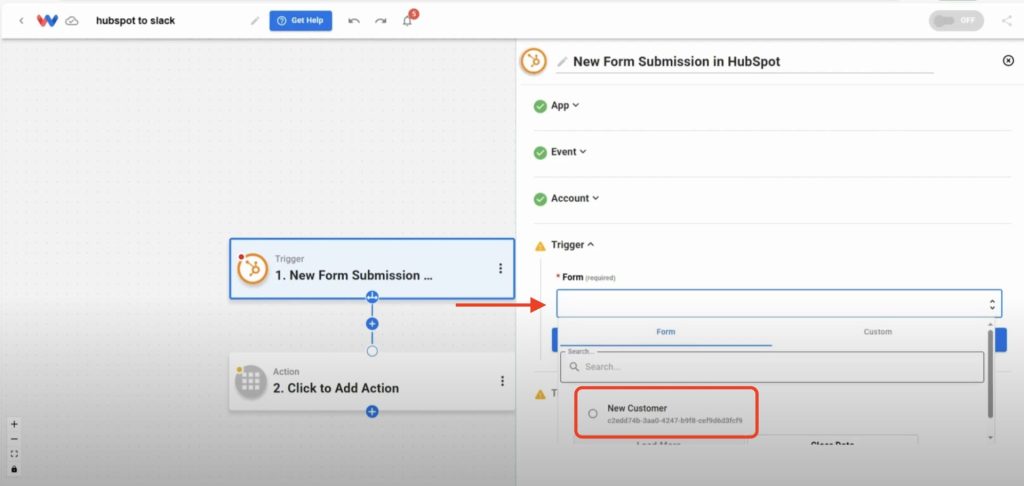Redo the last change

click(380, 21)
